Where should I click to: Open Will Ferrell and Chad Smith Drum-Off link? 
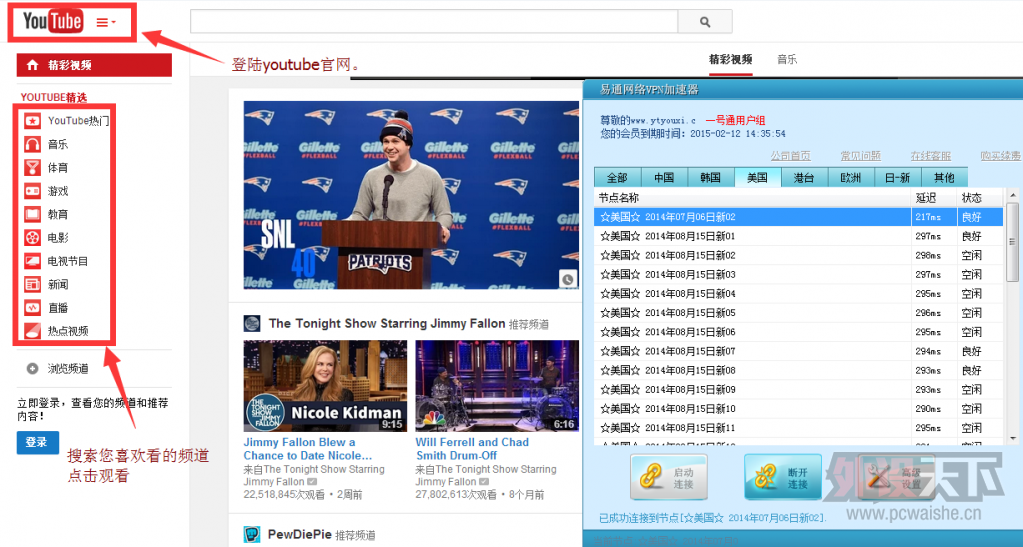pyautogui.click(x=472, y=449)
